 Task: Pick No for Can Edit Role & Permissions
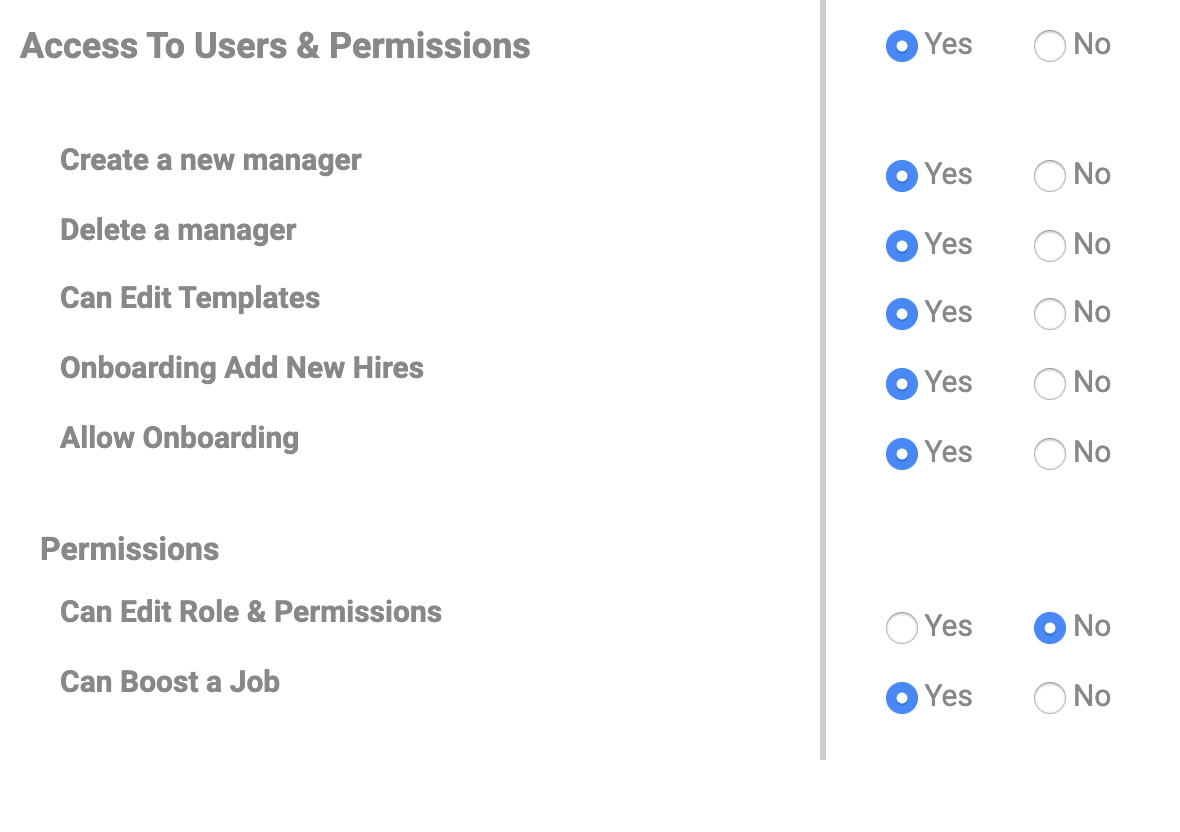pos(1049,628)
